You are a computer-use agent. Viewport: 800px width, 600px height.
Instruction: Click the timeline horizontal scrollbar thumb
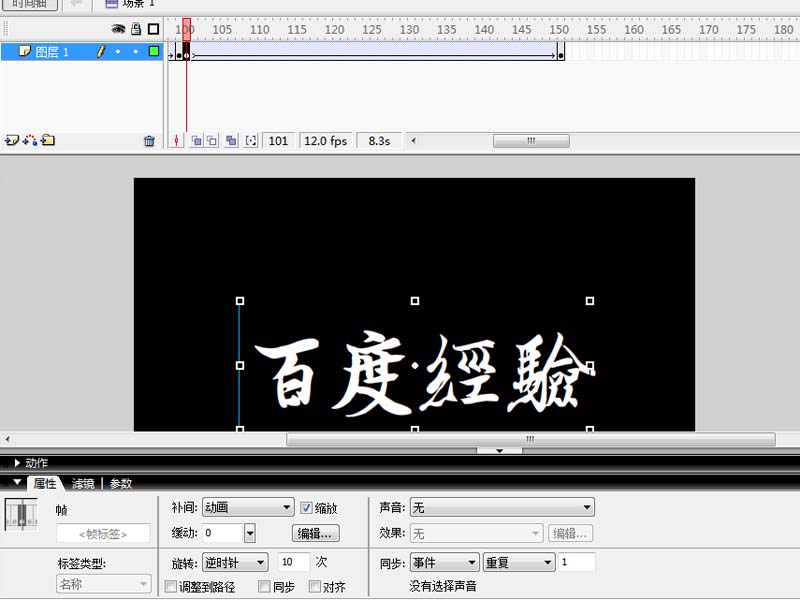click(x=531, y=140)
